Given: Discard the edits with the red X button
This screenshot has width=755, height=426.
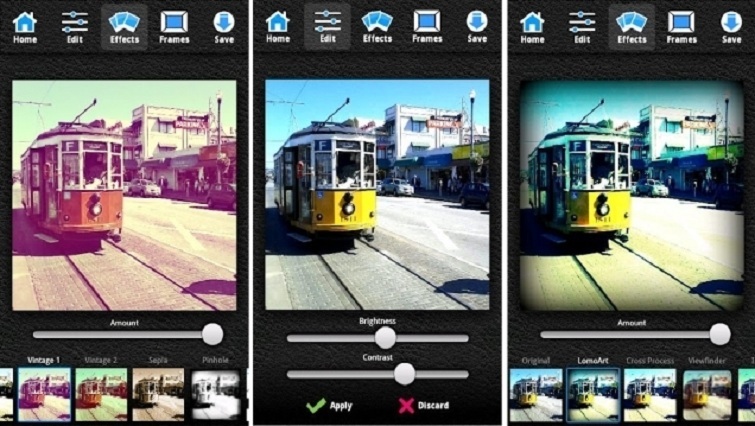Looking at the screenshot, I should (x=421, y=405).
